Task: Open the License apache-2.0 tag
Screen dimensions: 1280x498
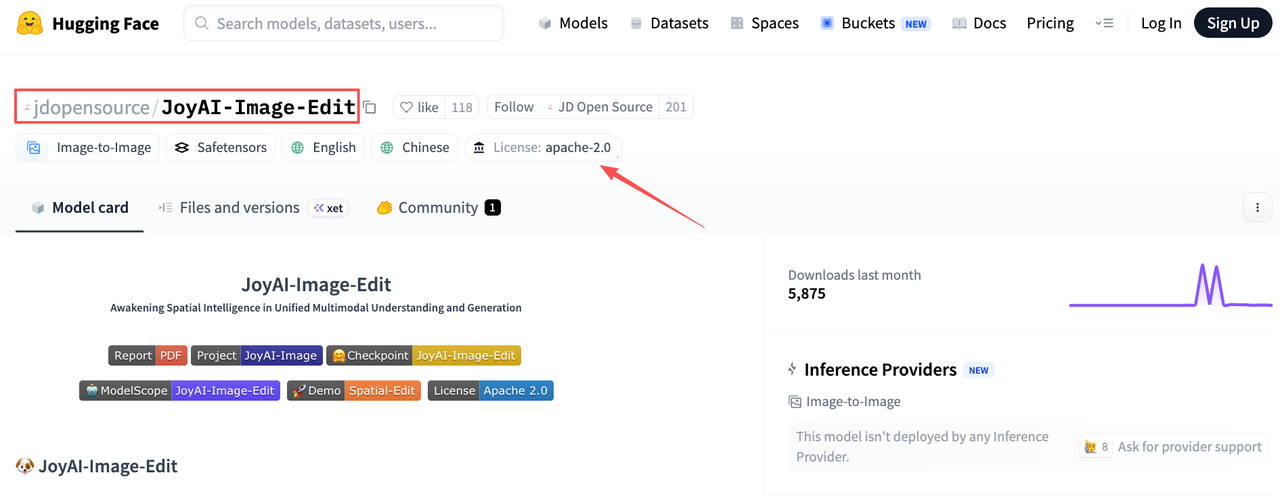Action: [x=543, y=147]
